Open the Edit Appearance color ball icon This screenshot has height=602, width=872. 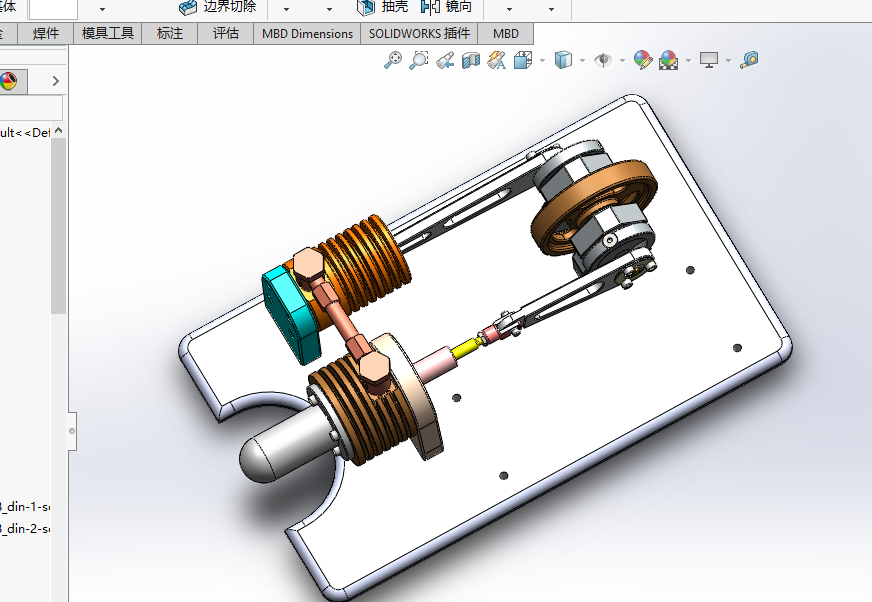point(643,60)
